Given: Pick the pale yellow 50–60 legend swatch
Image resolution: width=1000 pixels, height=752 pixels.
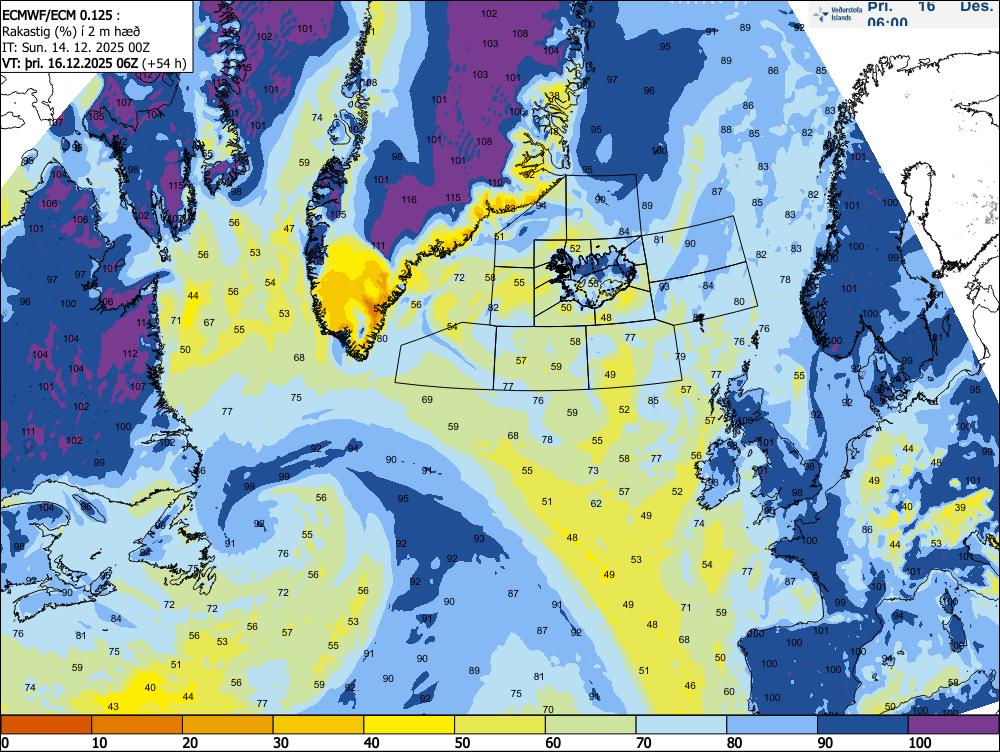Looking at the screenshot, I should pos(499,724).
